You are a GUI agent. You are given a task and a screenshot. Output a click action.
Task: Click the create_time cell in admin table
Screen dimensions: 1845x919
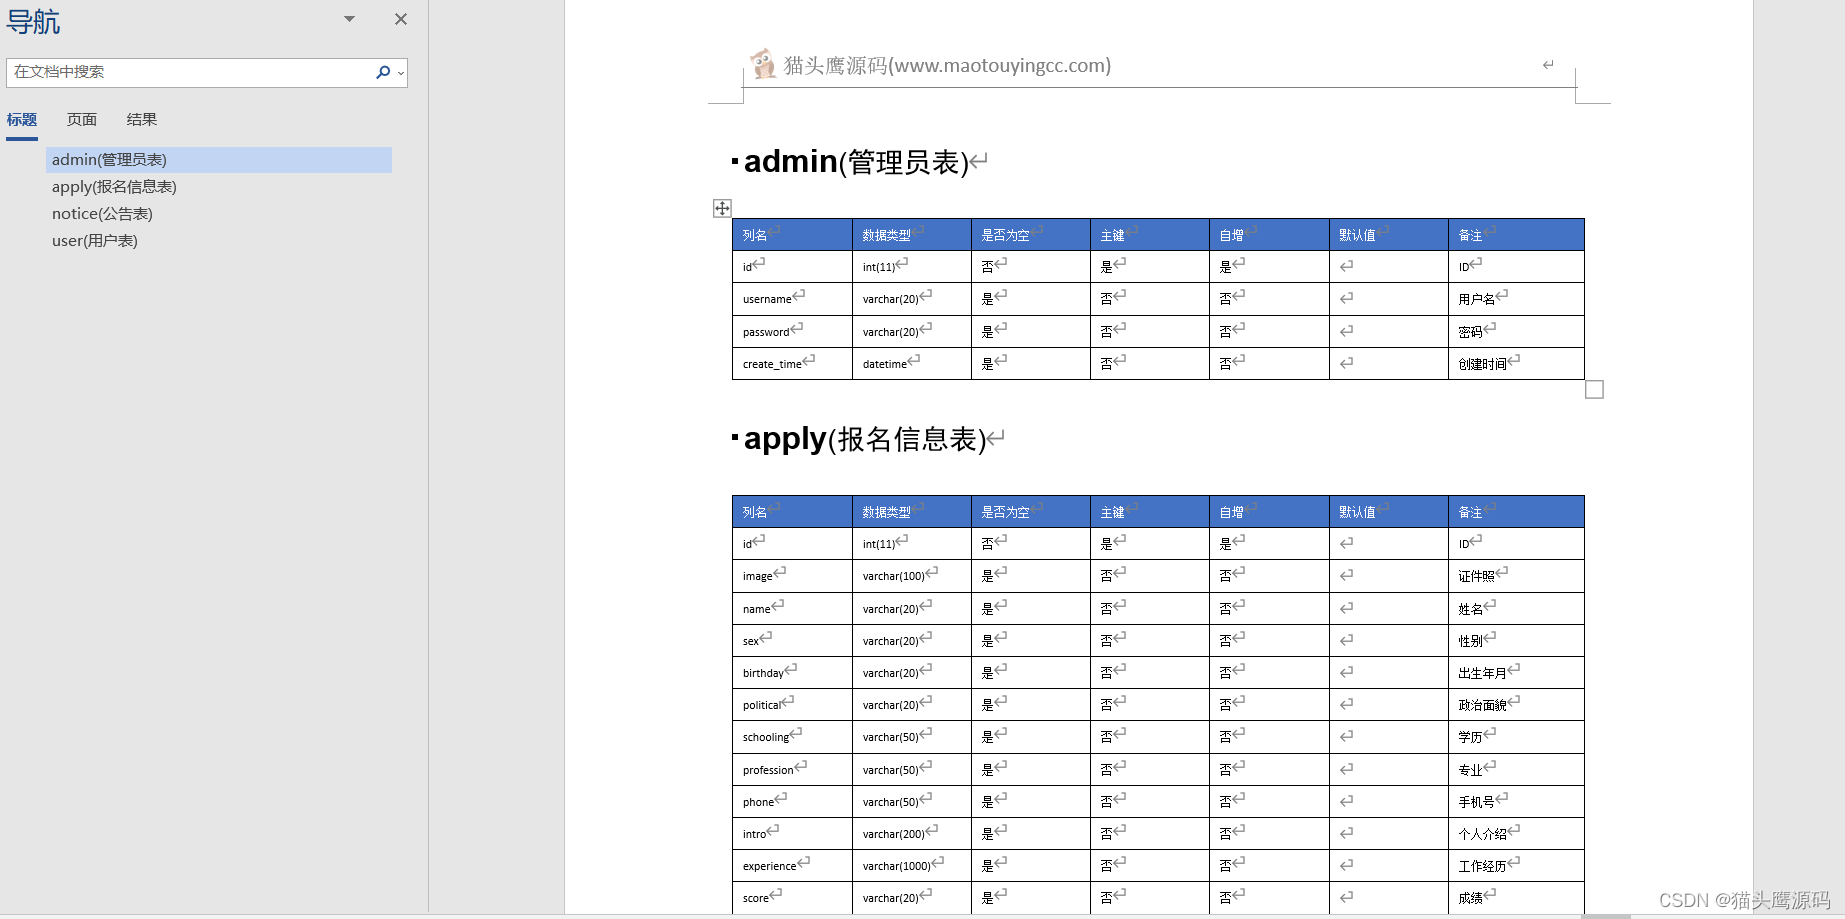[x=792, y=364]
